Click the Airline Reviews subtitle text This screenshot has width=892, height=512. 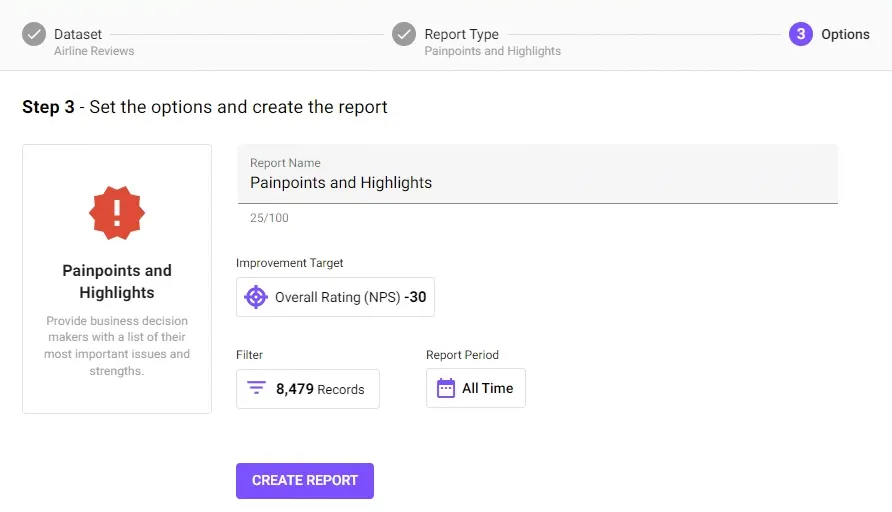pyautogui.click(x=94, y=51)
